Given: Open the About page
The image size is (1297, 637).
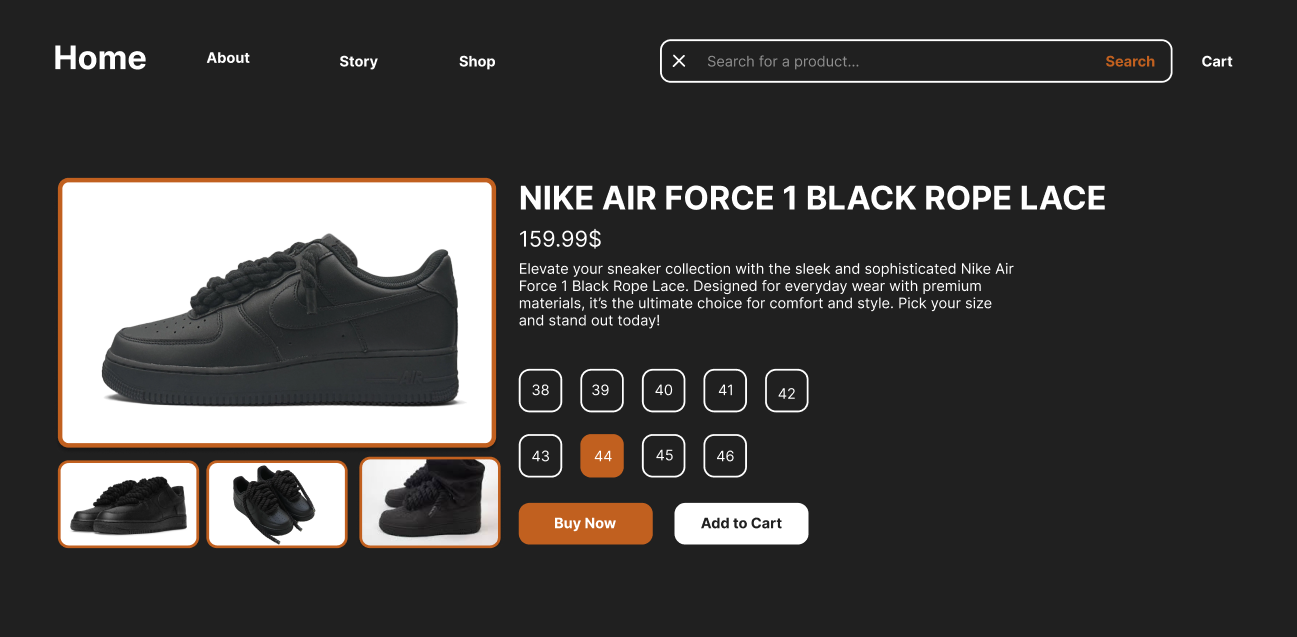Looking at the screenshot, I should click(x=228, y=58).
